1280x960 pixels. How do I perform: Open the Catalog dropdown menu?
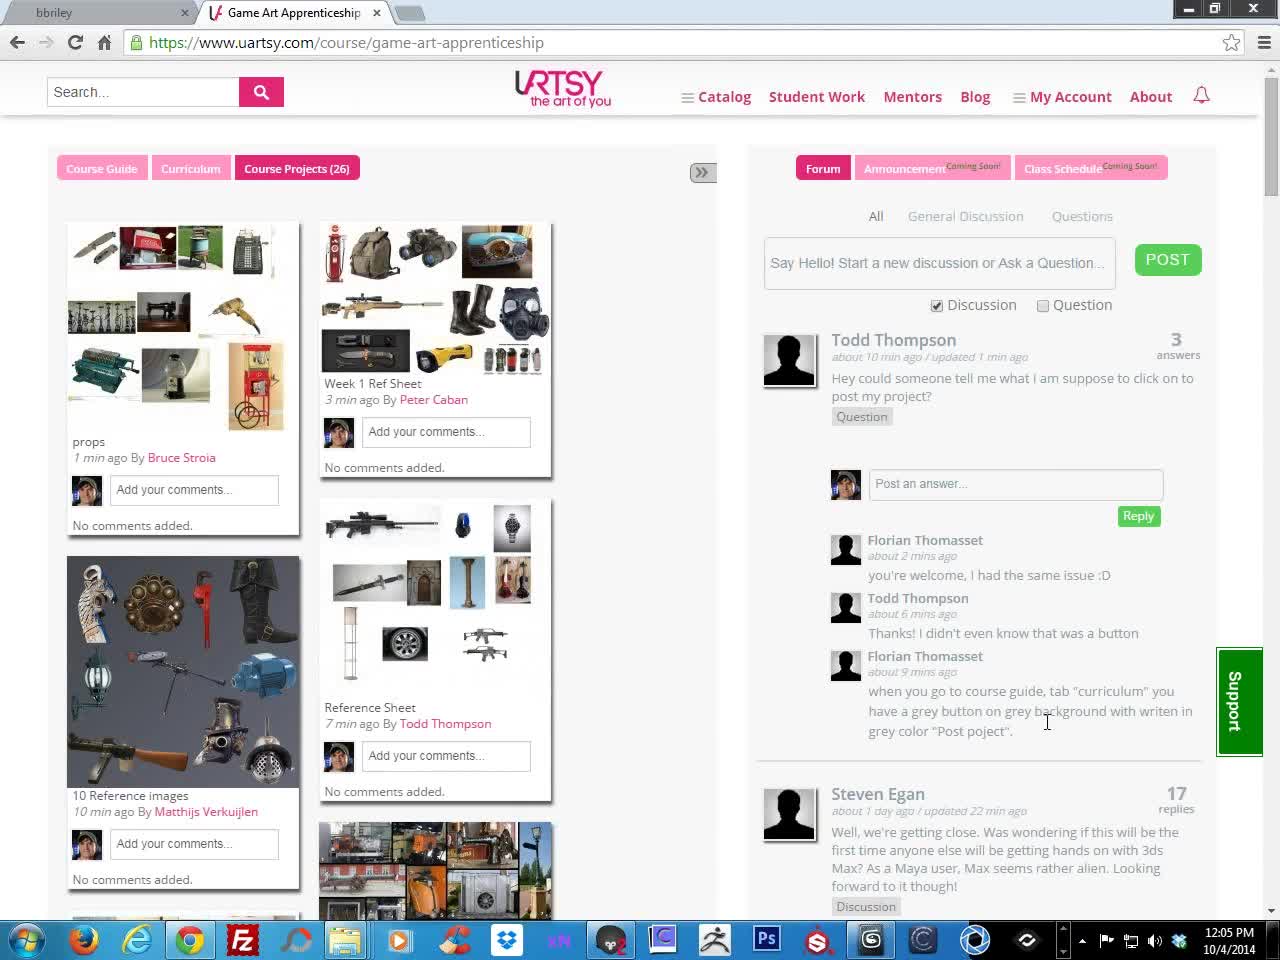coord(716,97)
